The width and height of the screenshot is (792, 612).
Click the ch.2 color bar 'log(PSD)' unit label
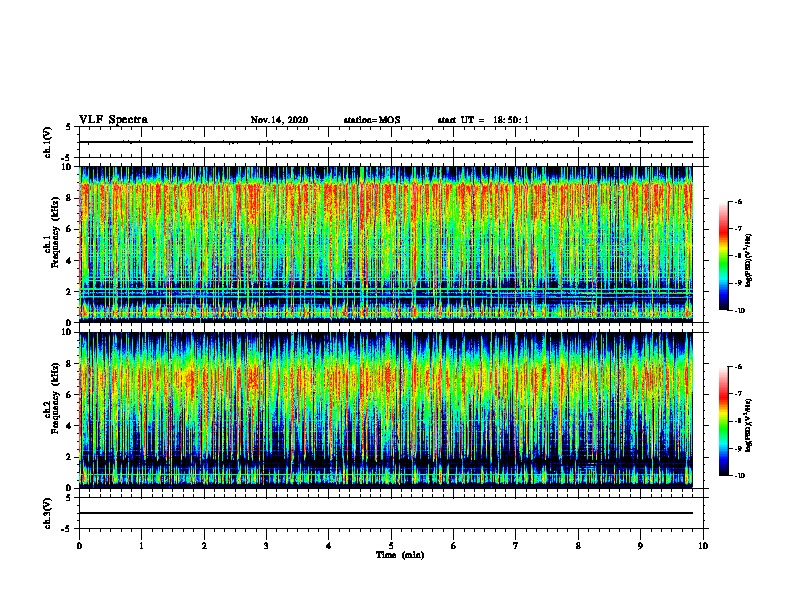[x=749, y=425]
